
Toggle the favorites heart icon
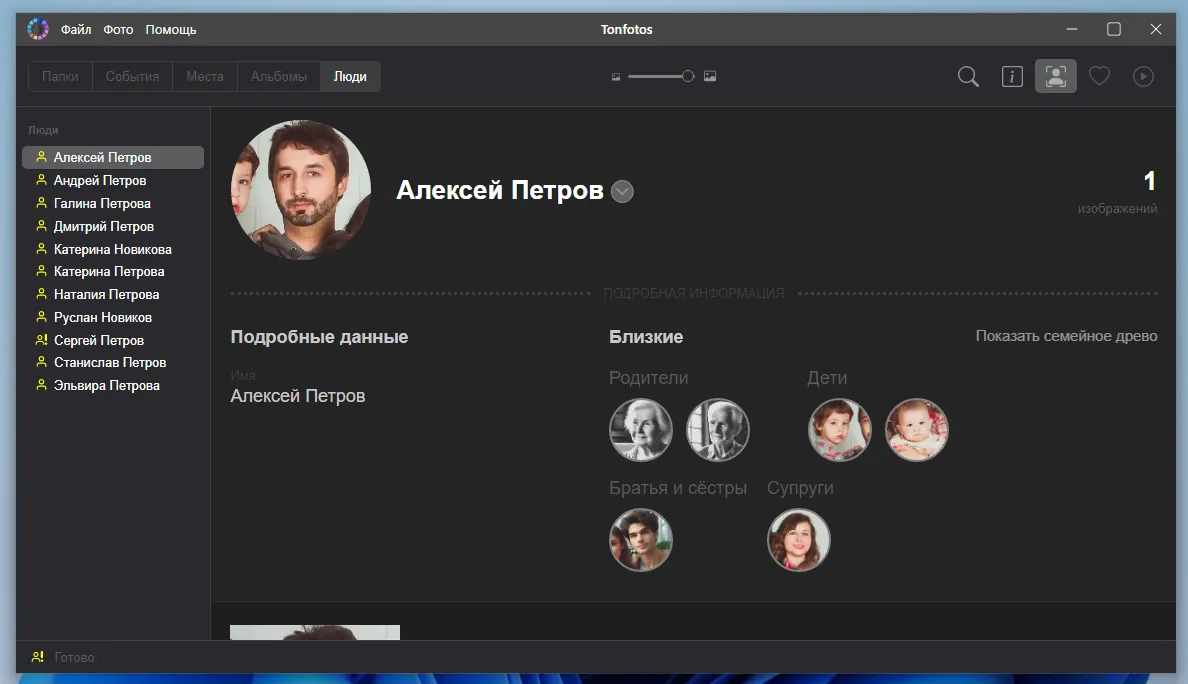pyautogui.click(x=1099, y=77)
